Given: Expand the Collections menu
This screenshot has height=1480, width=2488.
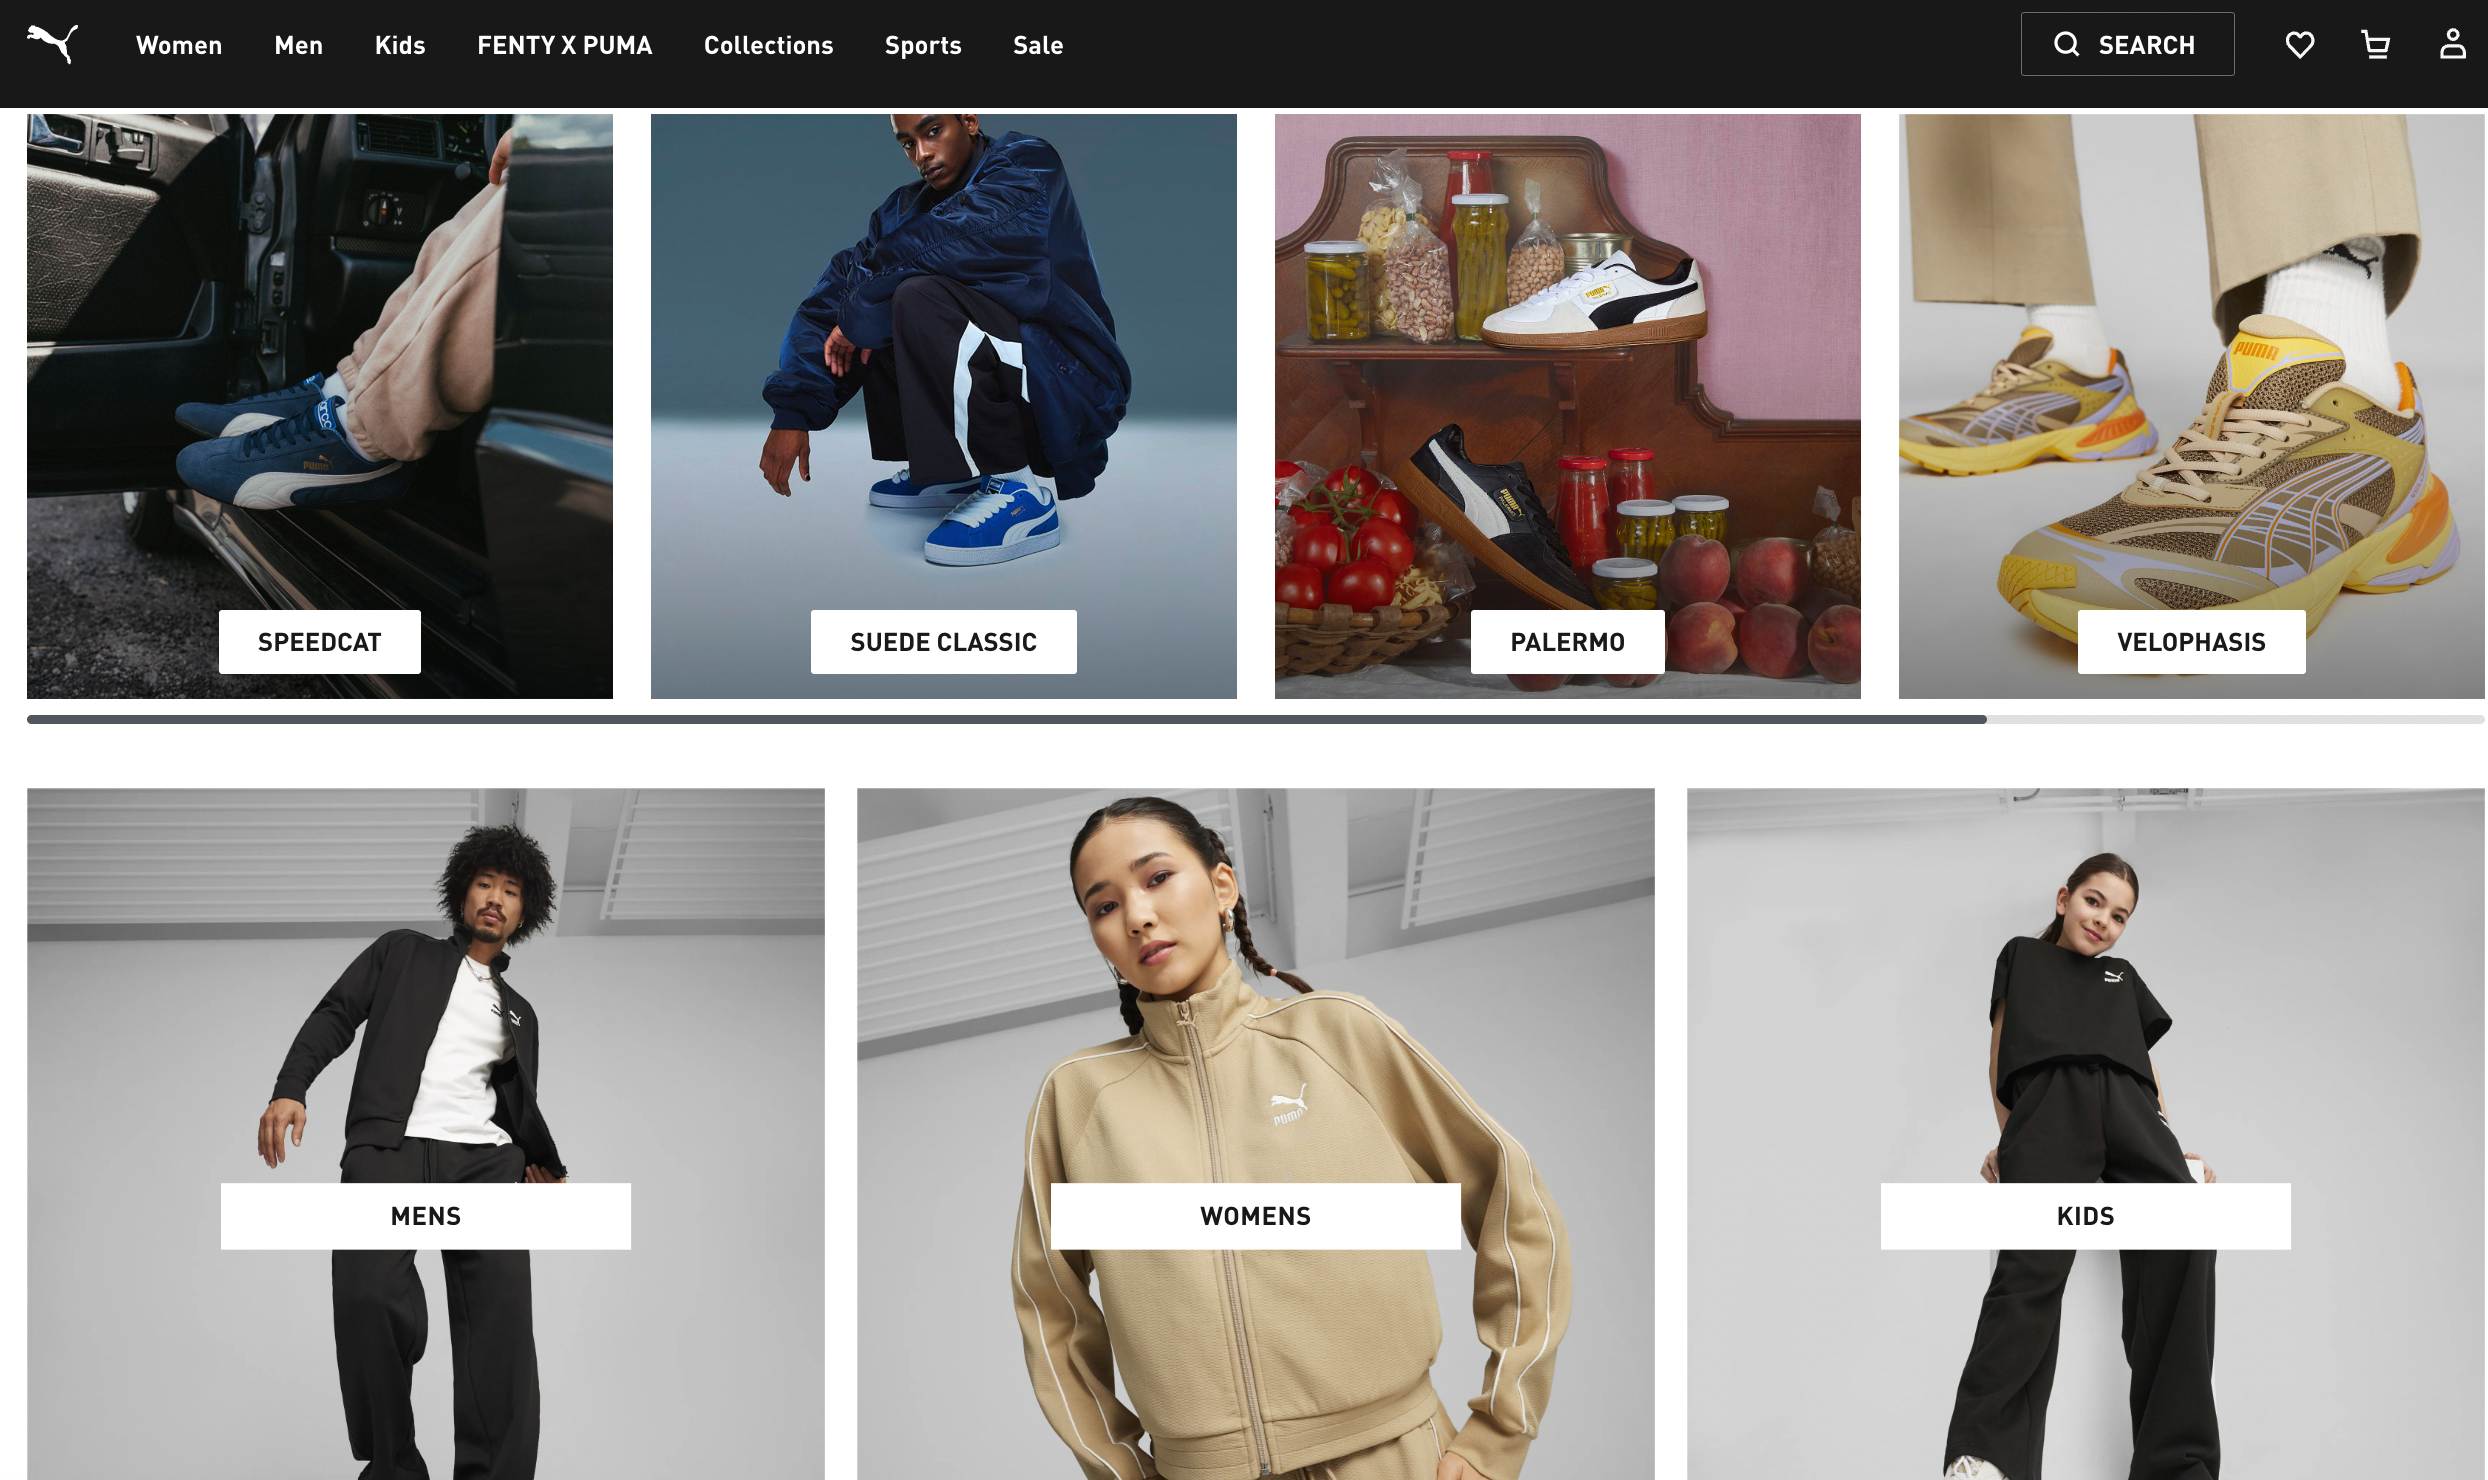Looking at the screenshot, I should pyautogui.click(x=768, y=45).
